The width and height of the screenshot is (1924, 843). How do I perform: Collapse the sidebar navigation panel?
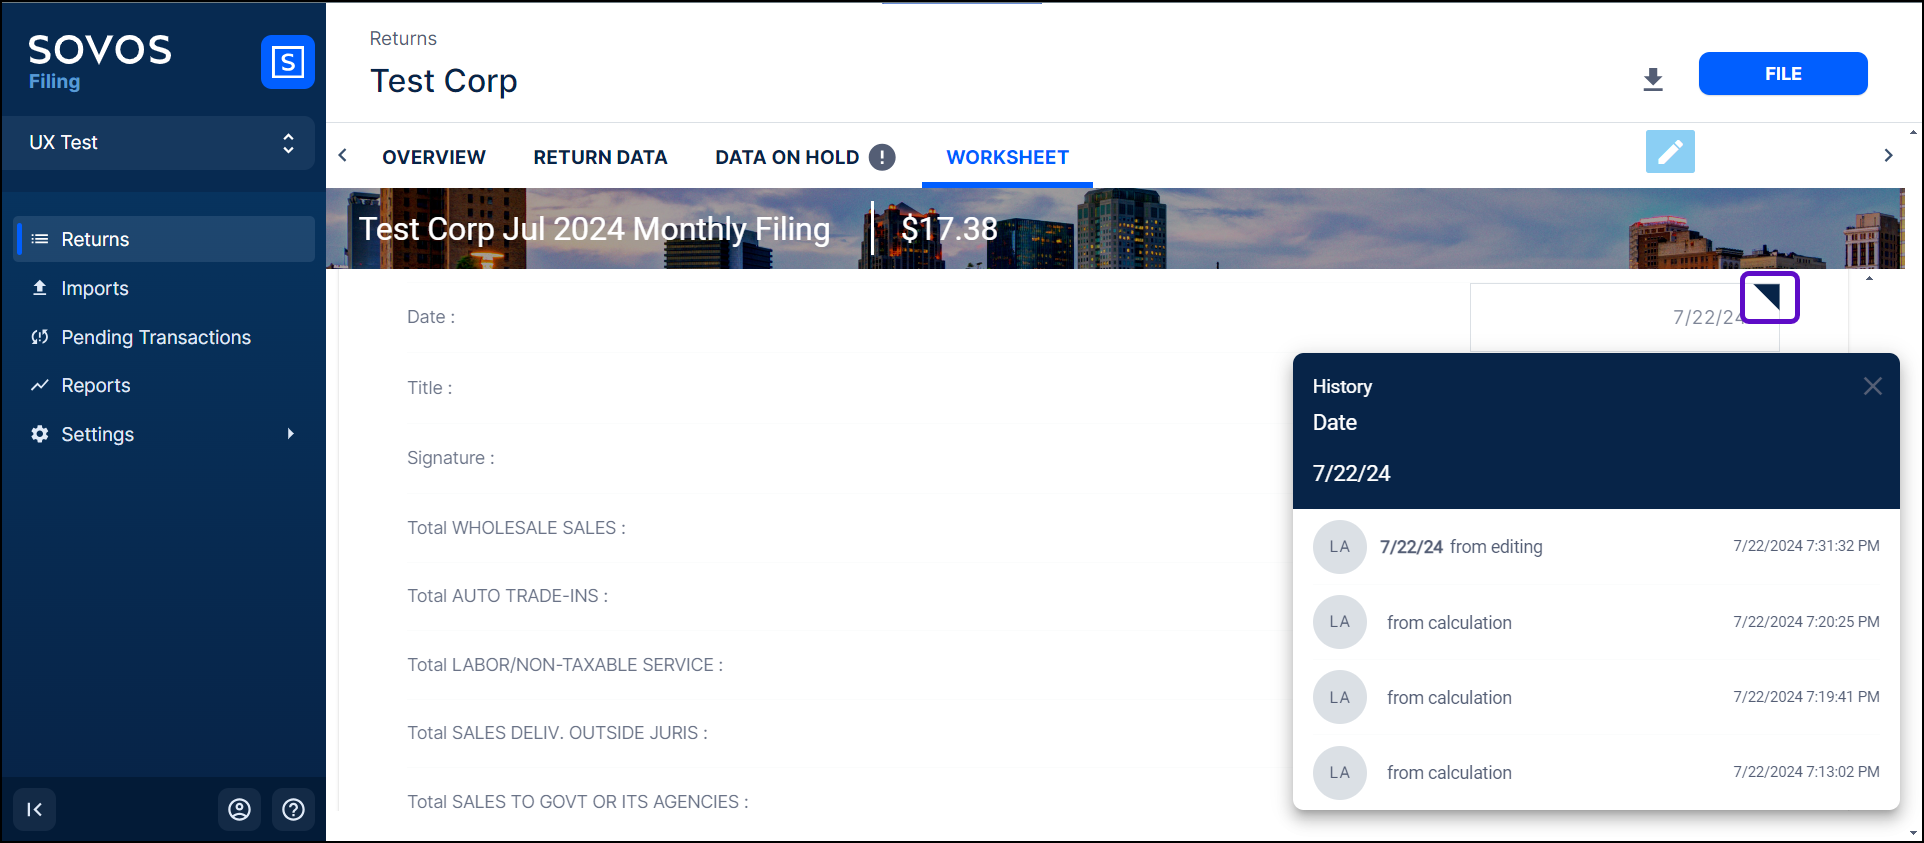(35, 809)
